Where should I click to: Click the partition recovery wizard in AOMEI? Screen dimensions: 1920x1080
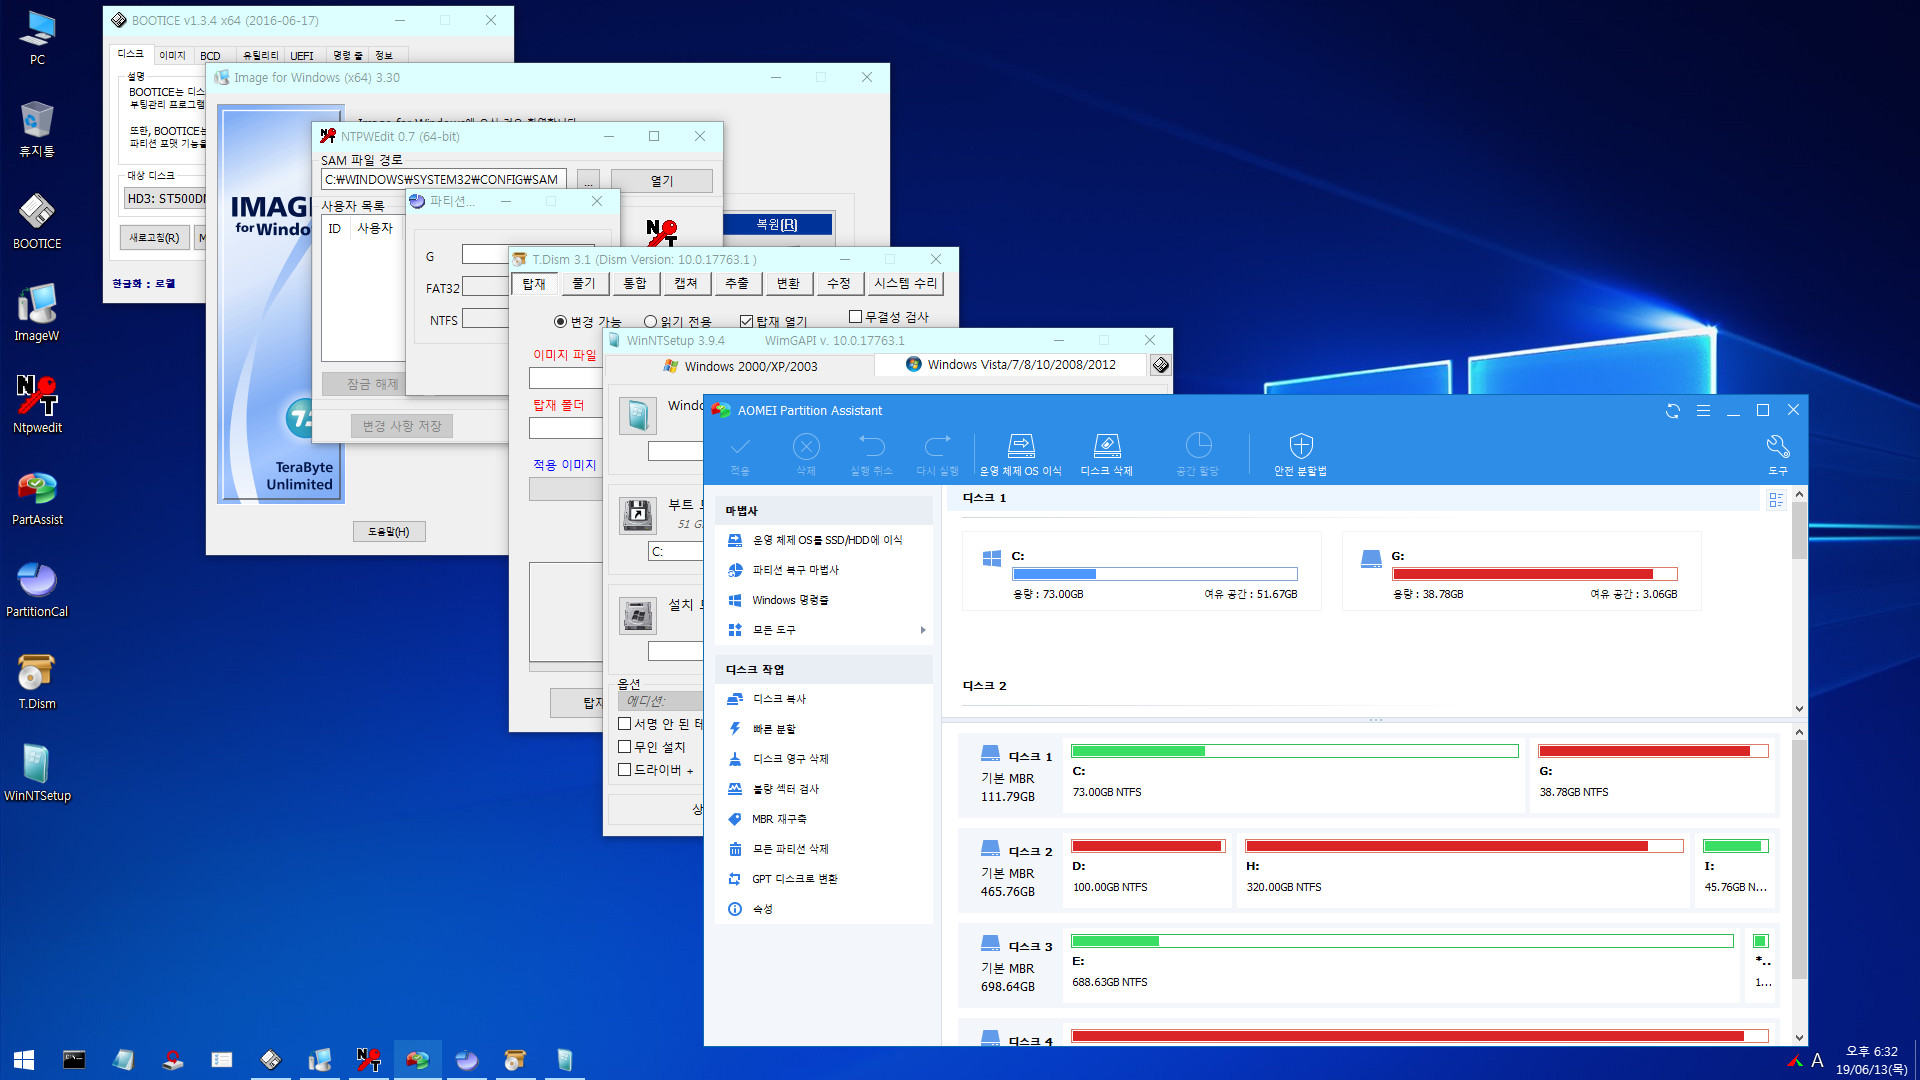coord(796,570)
